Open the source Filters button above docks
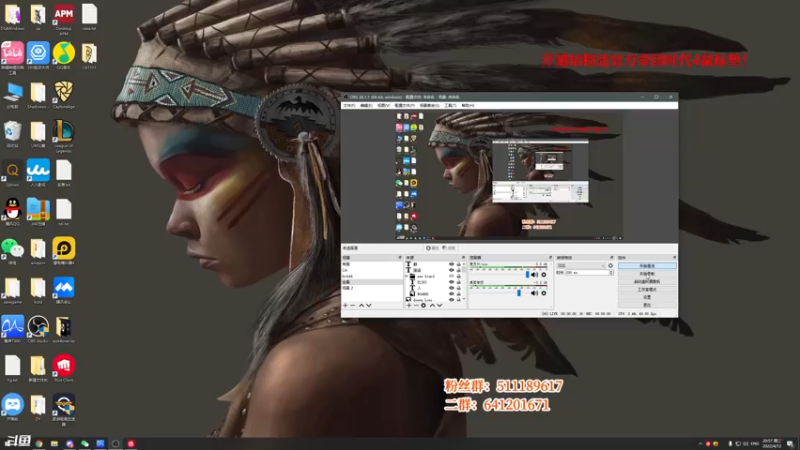Screen dimensions: 800x450 pos(449,248)
